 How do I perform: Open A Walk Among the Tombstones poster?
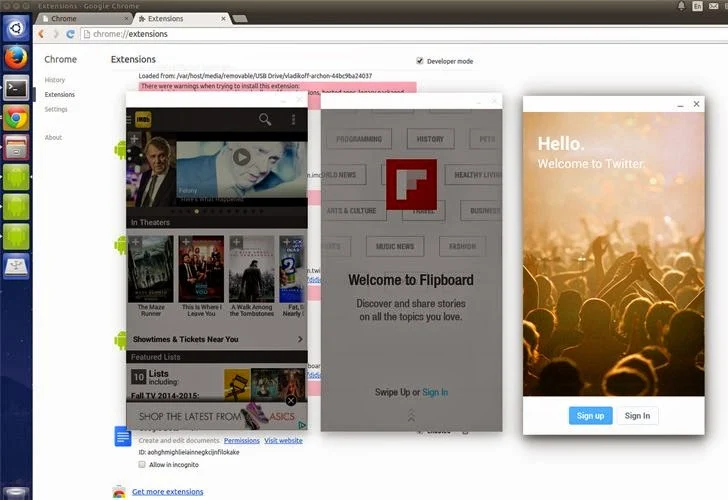click(252, 269)
